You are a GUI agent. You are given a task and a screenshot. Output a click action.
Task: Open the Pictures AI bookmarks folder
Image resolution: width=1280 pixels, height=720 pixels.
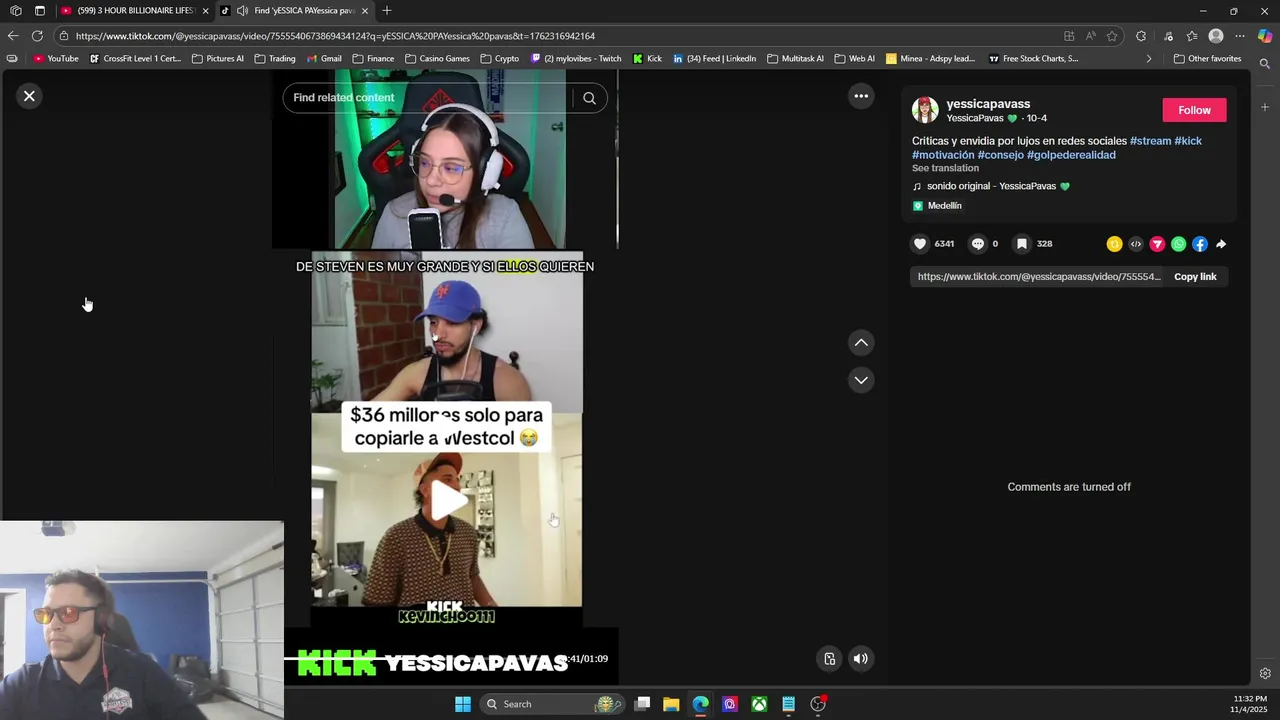[x=217, y=59]
